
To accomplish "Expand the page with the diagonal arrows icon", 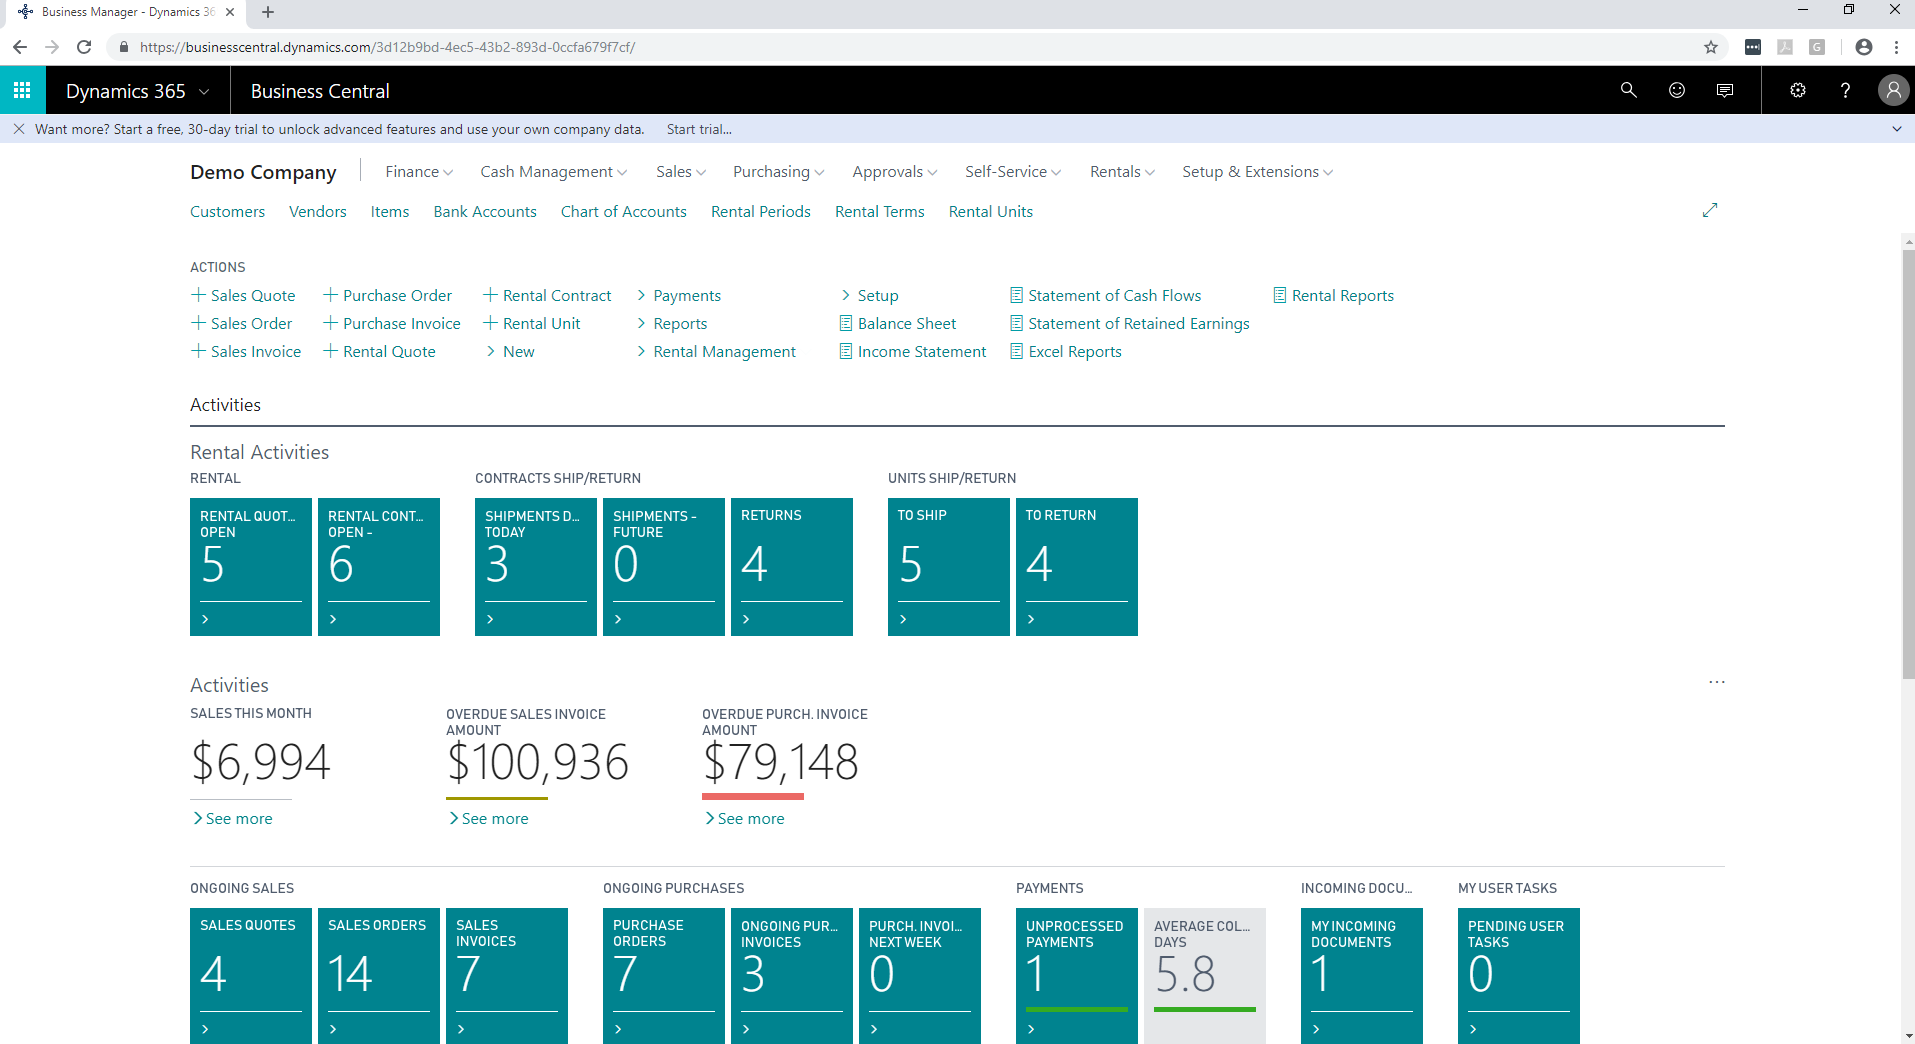I will pos(1710,210).
